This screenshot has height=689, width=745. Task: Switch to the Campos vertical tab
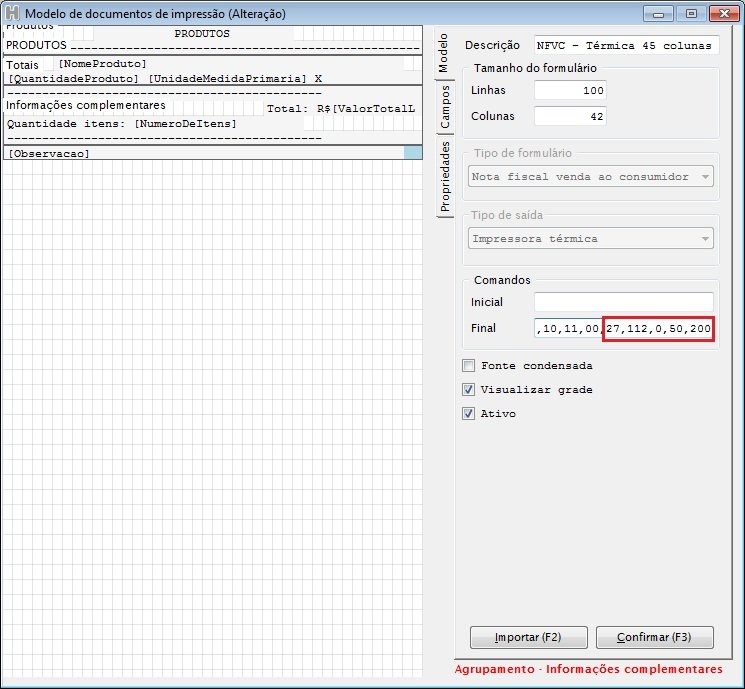(x=446, y=107)
